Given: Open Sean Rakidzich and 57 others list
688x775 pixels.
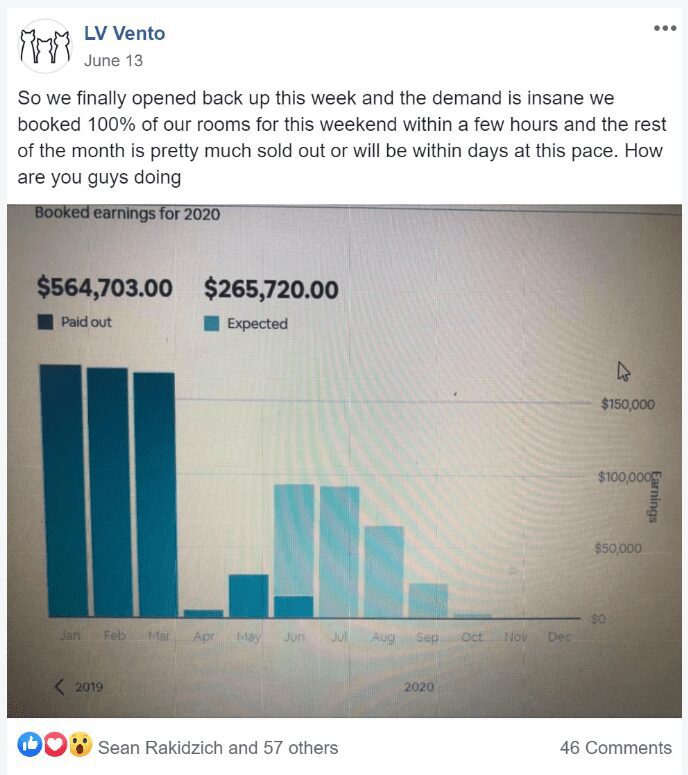Looking at the screenshot, I should (x=218, y=748).
